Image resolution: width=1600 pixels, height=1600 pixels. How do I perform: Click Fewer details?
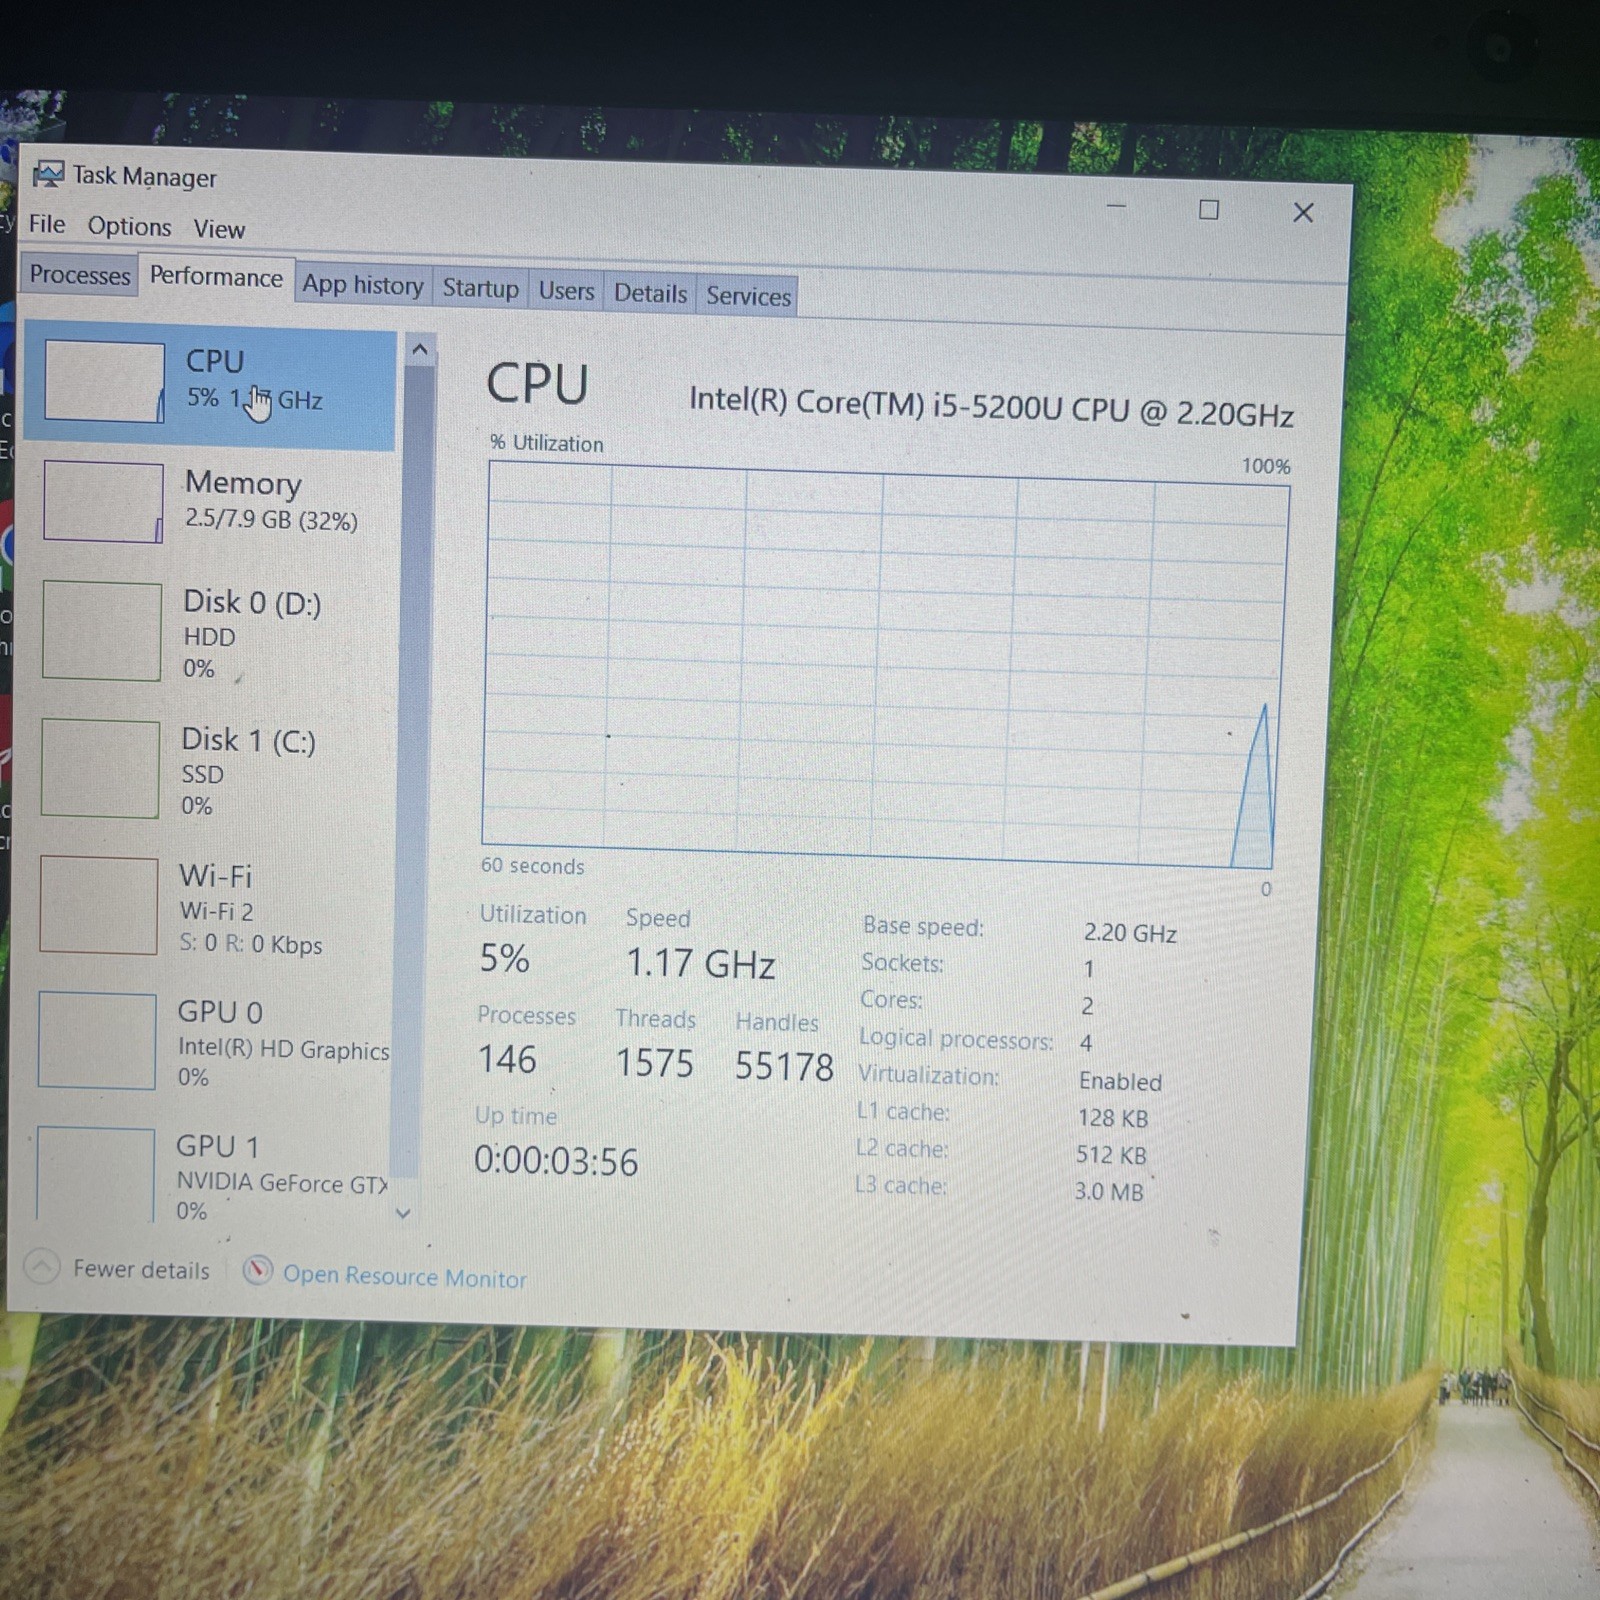141,1270
